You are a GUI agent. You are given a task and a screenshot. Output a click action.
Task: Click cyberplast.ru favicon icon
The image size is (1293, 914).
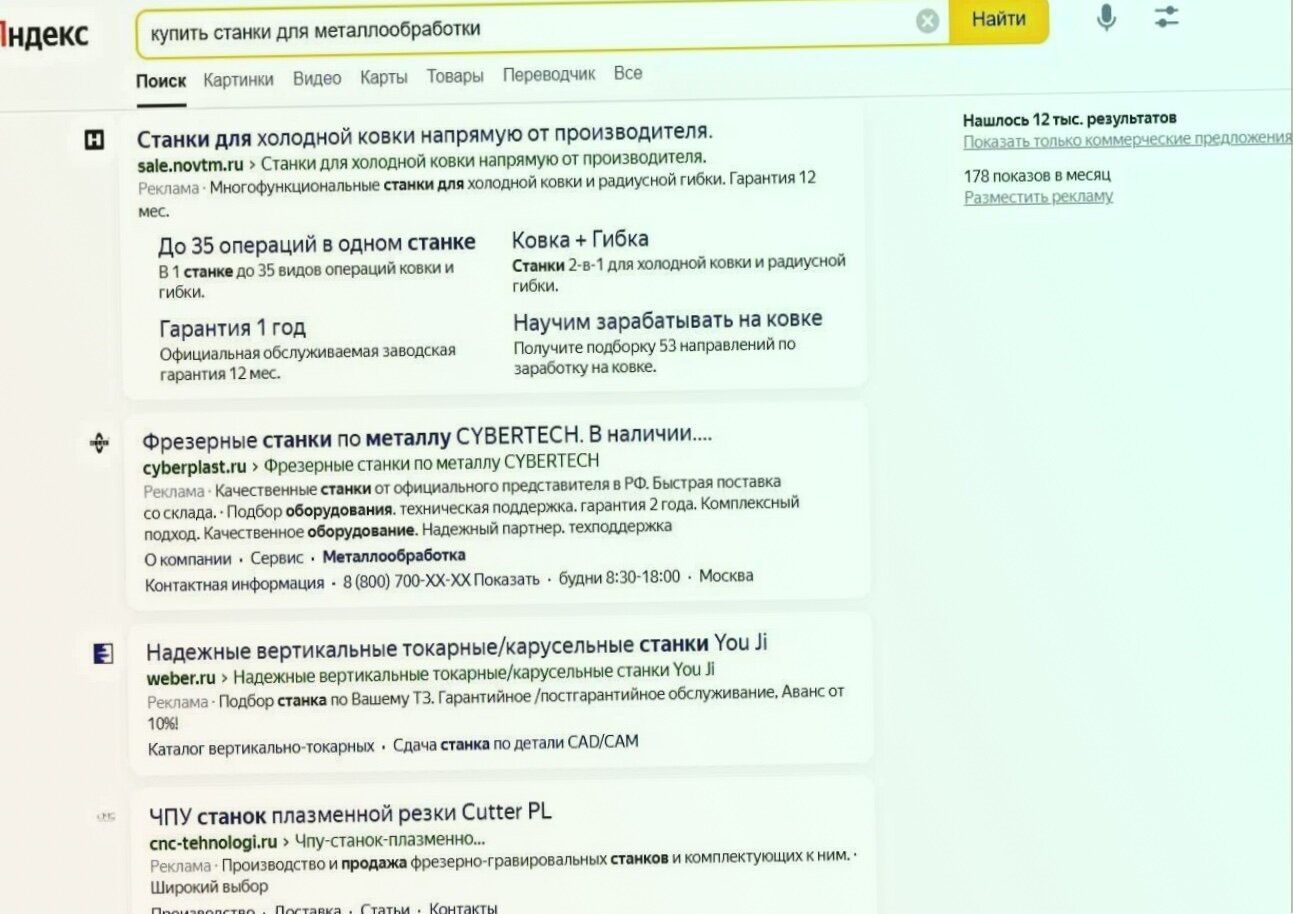[99, 442]
